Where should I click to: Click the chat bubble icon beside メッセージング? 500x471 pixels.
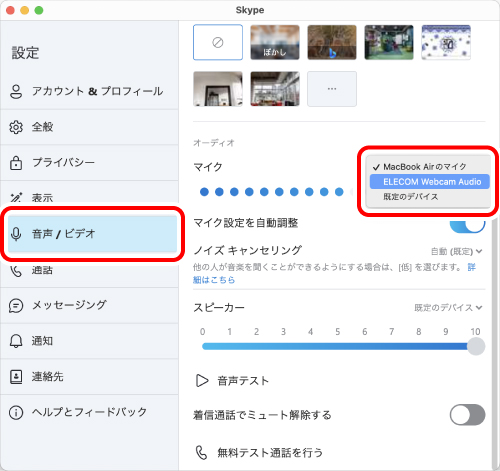tap(16, 306)
